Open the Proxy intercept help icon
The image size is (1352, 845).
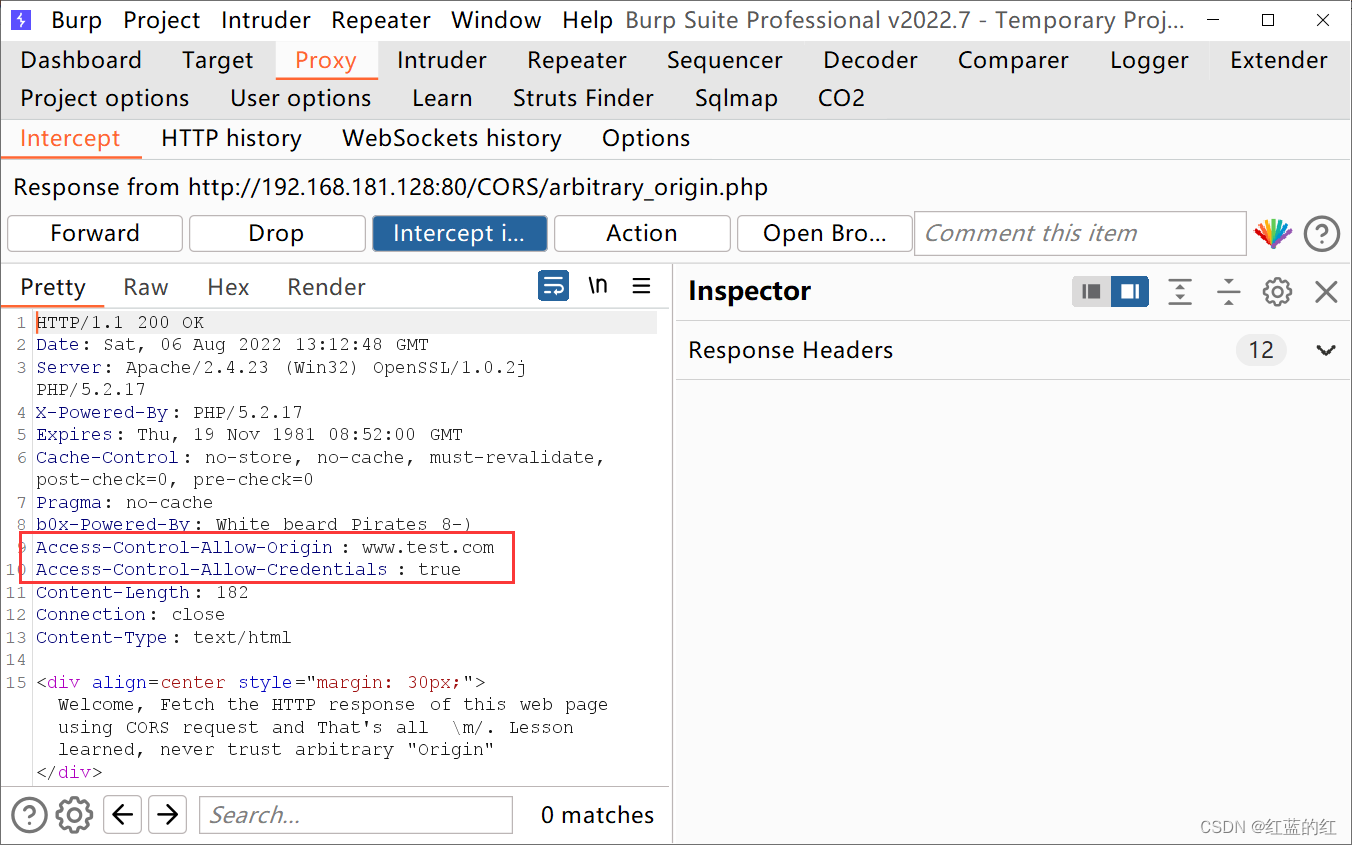tap(1322, 234)
